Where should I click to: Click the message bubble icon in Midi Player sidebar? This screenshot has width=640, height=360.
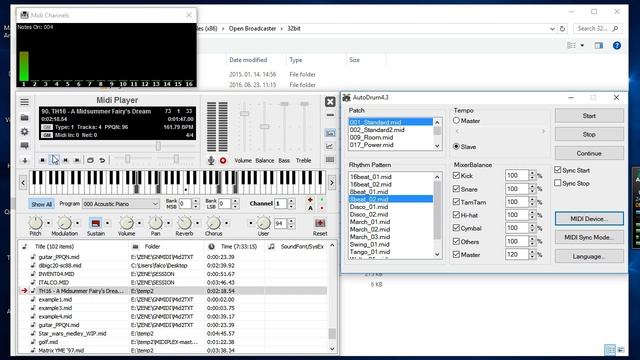[24, 145]
